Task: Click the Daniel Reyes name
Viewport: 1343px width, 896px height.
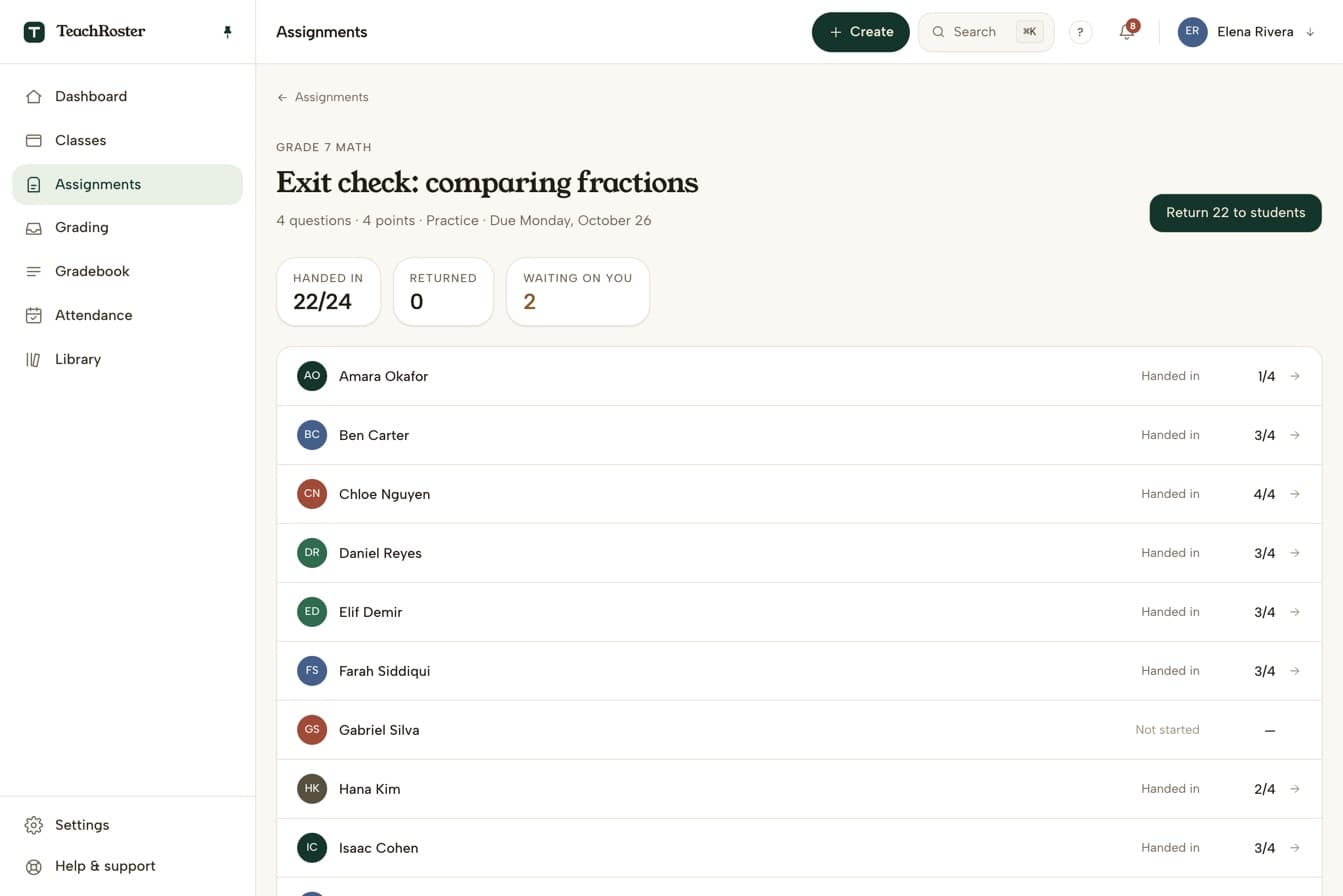Action: (380, 553)
